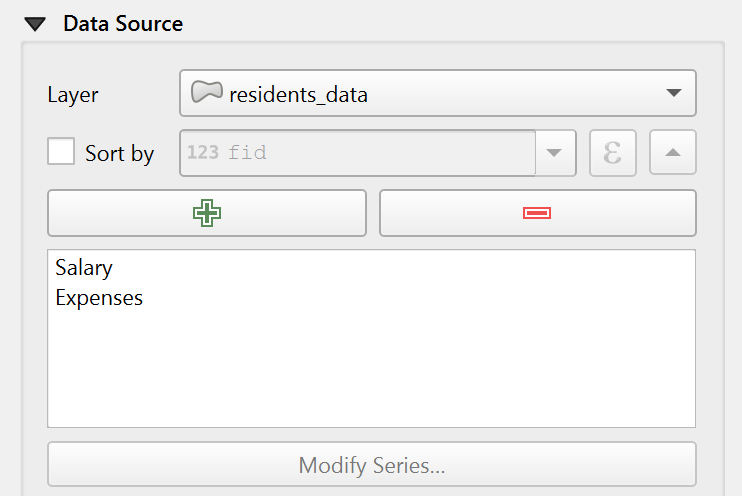Select the Salary series
Image resolution: width=742 pixels, height=496 pixels.
click(84, 268)
